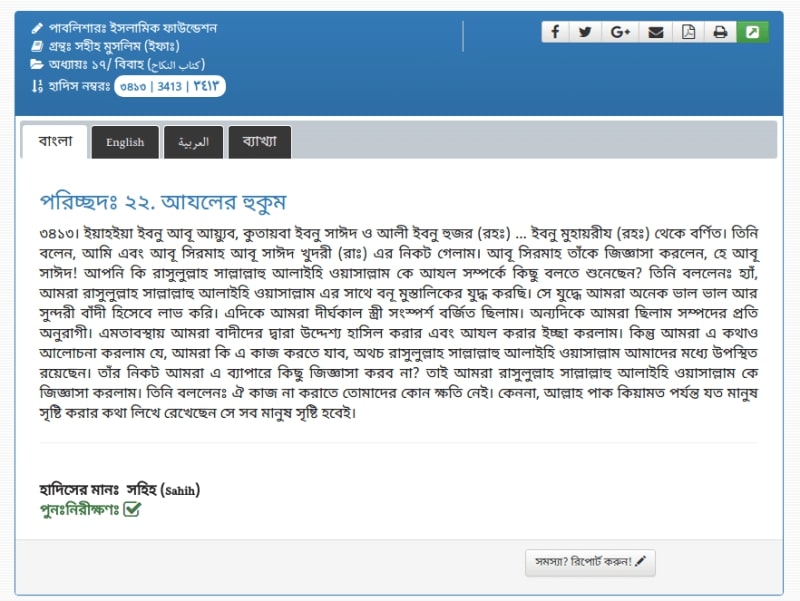Print the hadith with the printer icon
The width and height of the screenshot is (800, 601).
720,32
